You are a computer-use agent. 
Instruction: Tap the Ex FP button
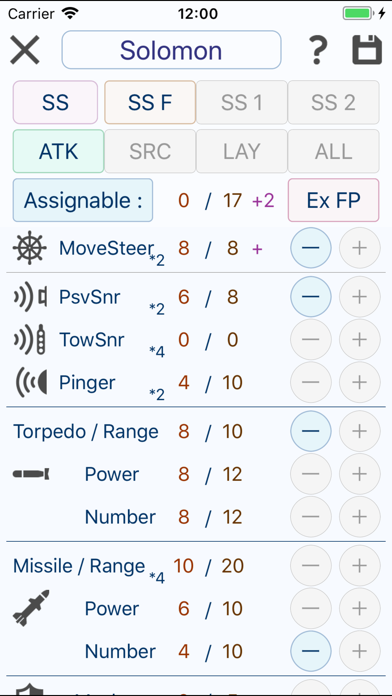pyautogui.click(x=333, y=200)
